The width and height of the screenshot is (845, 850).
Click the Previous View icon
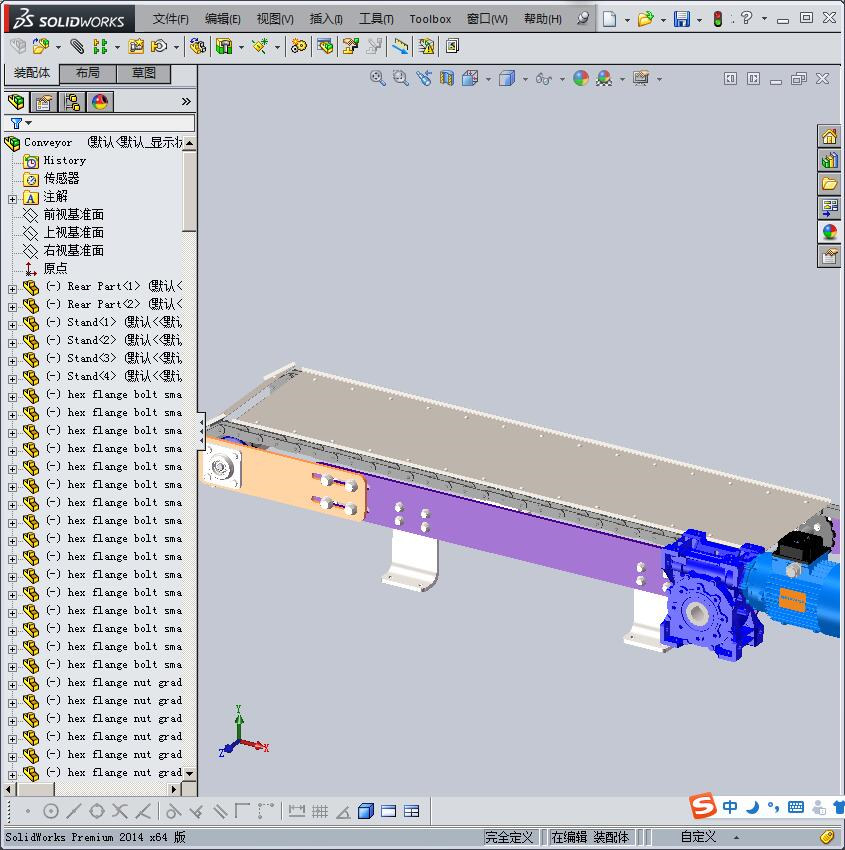pos(424,79)
